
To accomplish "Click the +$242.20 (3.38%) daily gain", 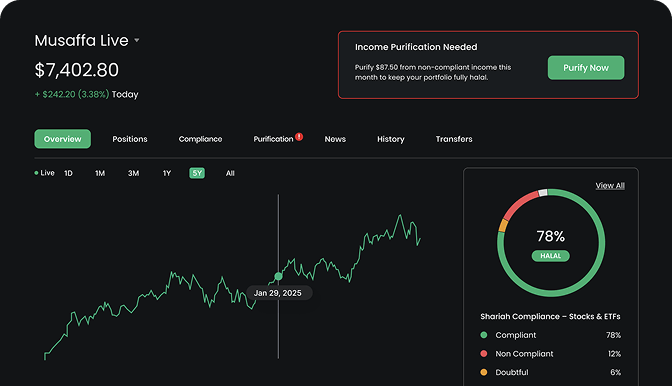I will click(72, 94).
